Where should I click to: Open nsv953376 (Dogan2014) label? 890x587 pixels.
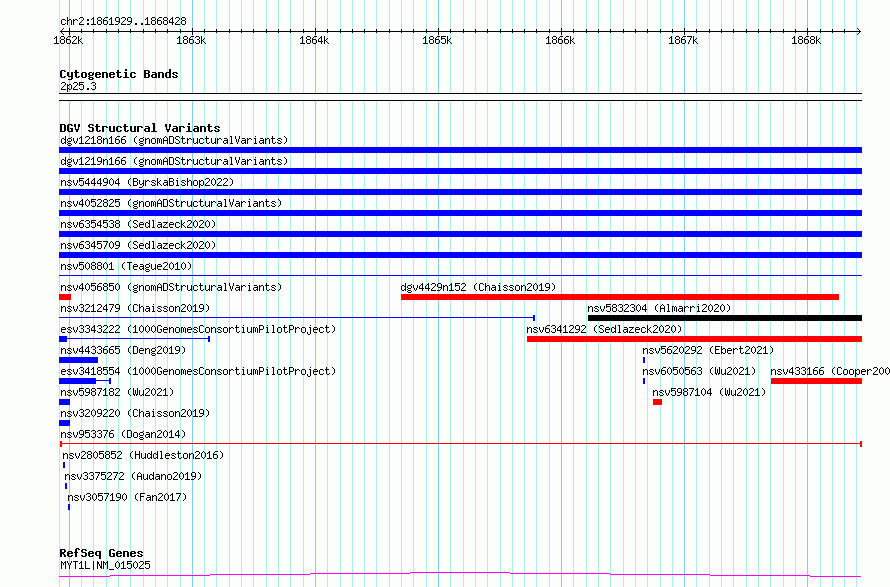(123, 434)
